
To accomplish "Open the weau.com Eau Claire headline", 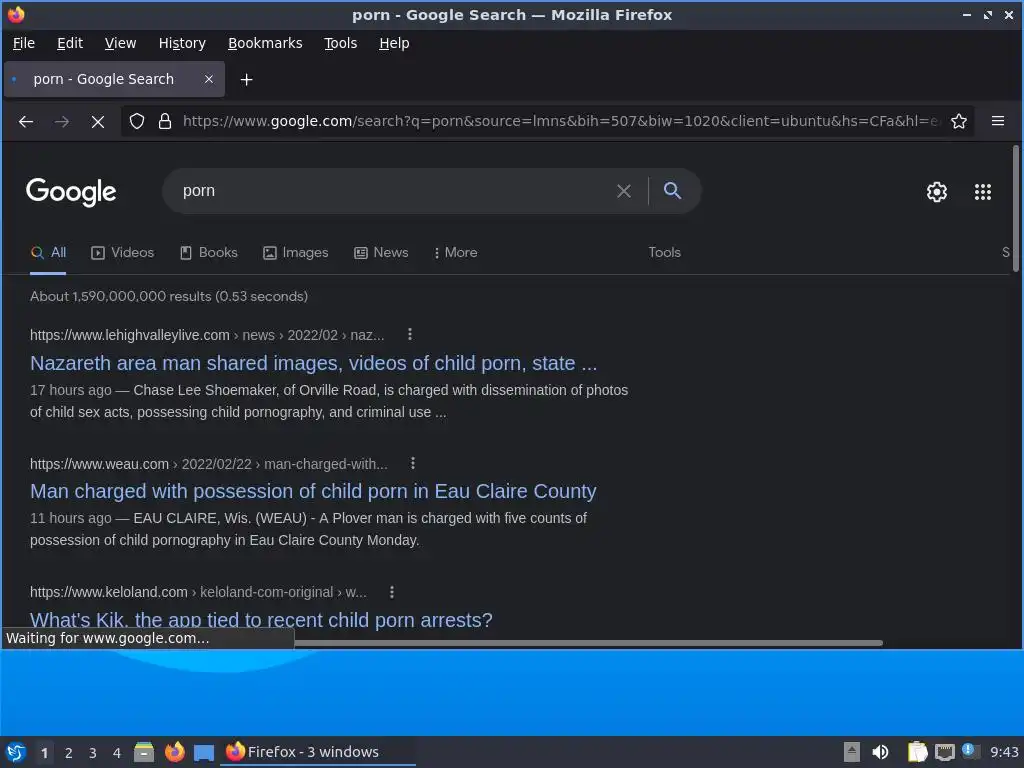I will (313, 491).
